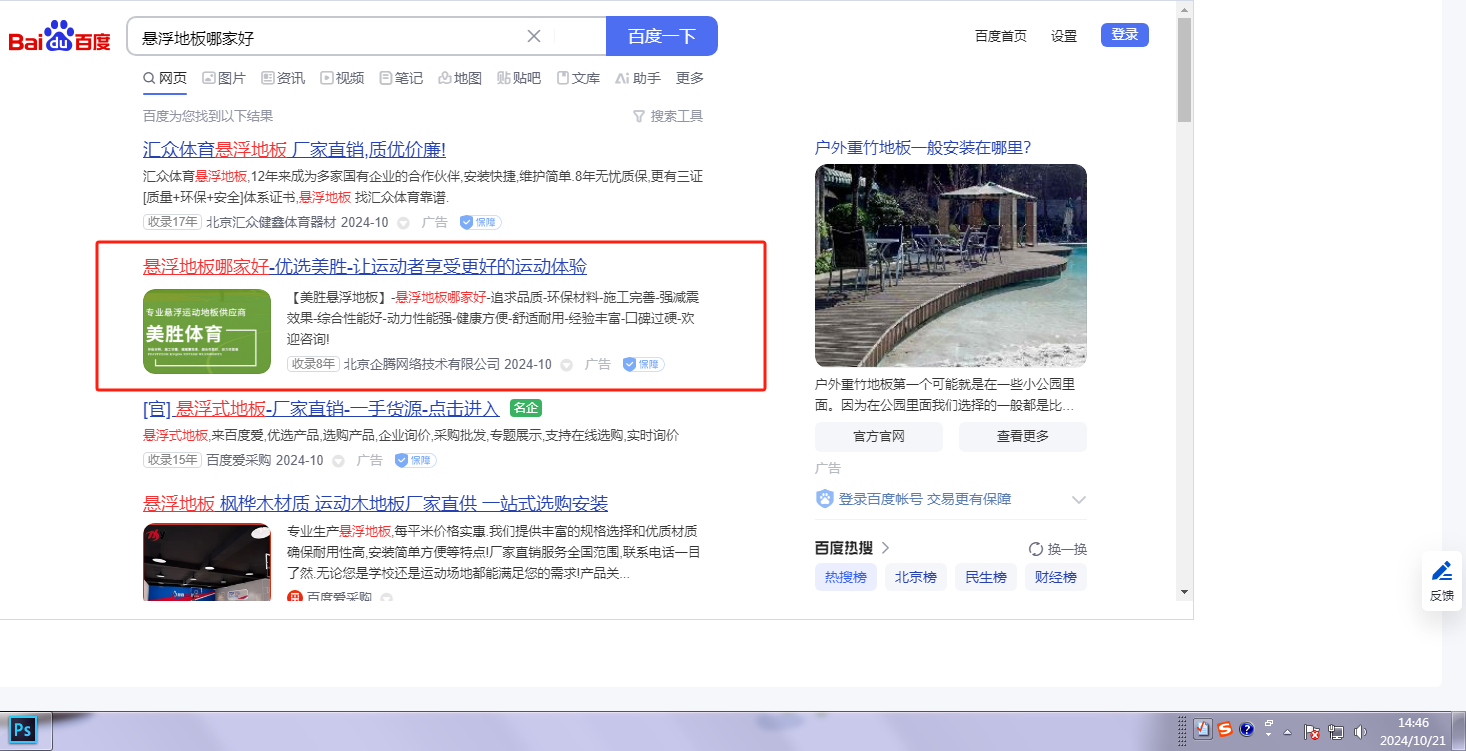Show hidden tray icons with the up arrow

point(1288,731)
